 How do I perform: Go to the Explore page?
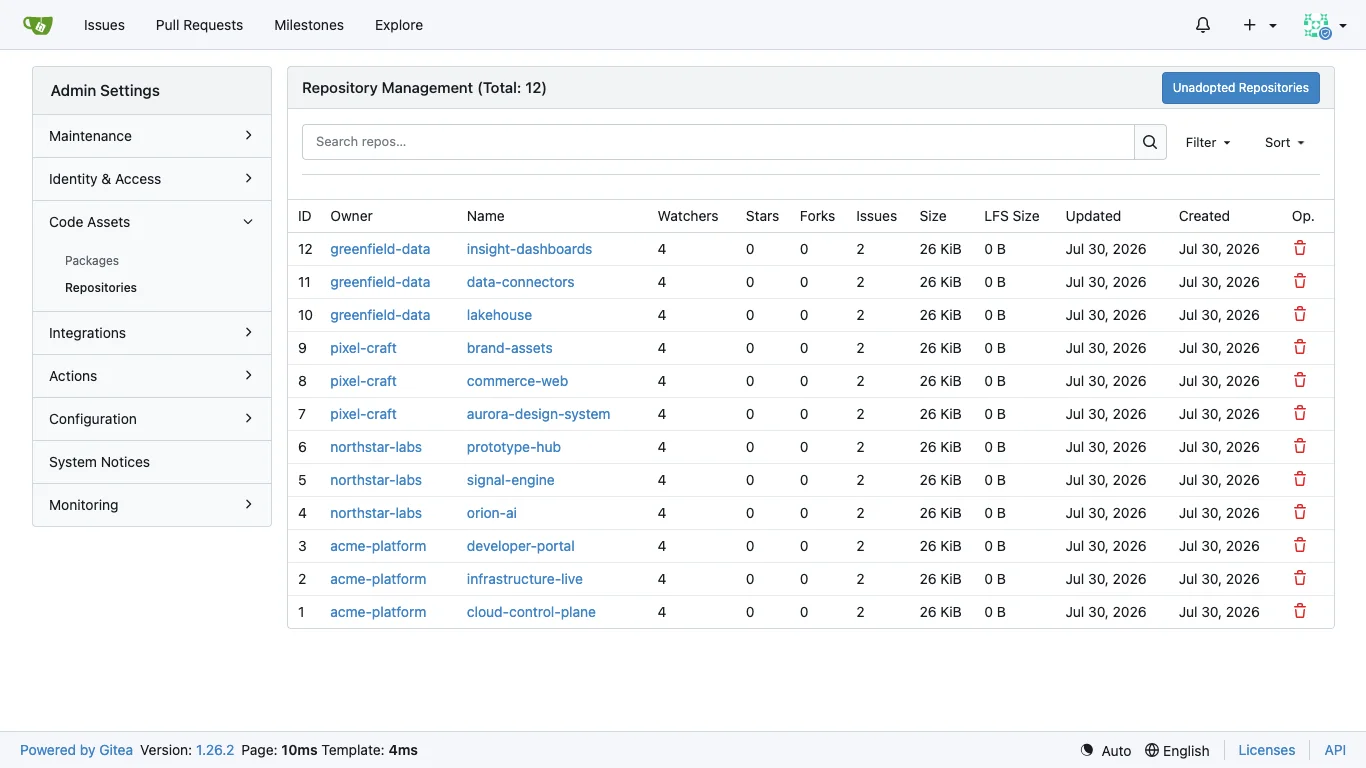pyautogui.click(x=399, y=25)
